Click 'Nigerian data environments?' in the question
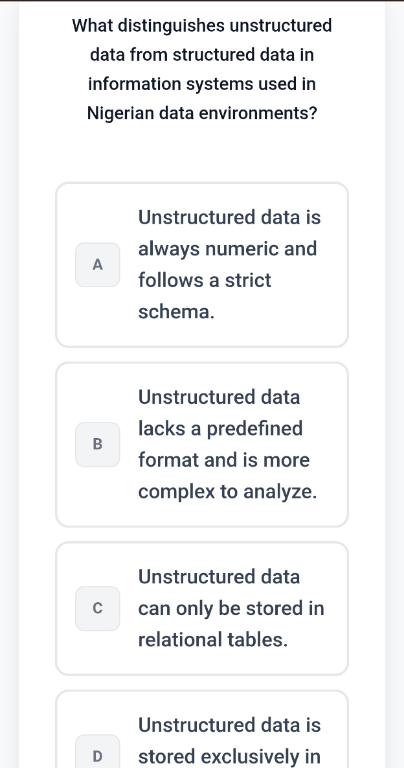This screenshot has width=404, height=768. (202, 114)
